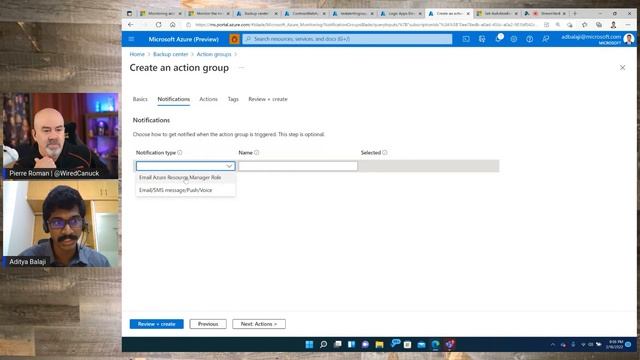The width and height of the screenshot is (640, 360).
Task: Close the Create an action group blade
Action: 622,68
